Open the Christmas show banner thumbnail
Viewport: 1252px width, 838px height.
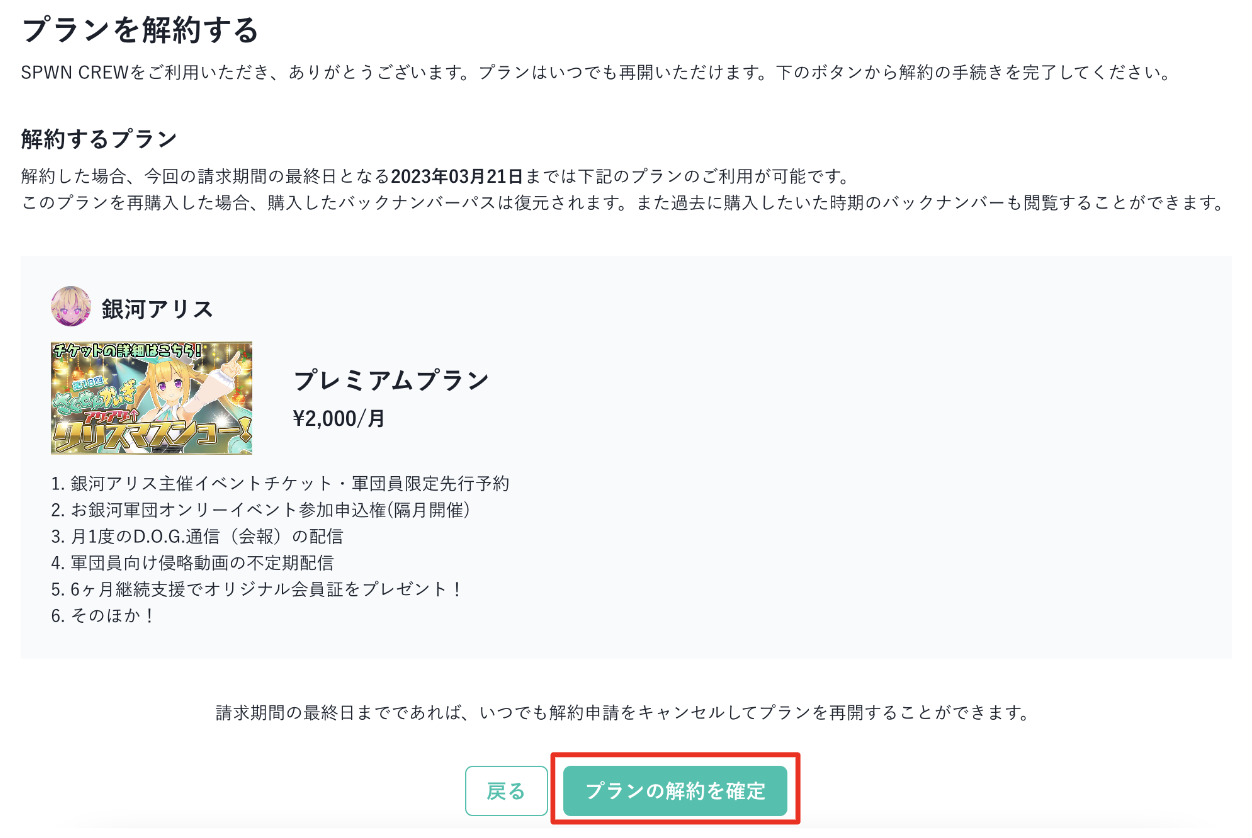point(152,398)
